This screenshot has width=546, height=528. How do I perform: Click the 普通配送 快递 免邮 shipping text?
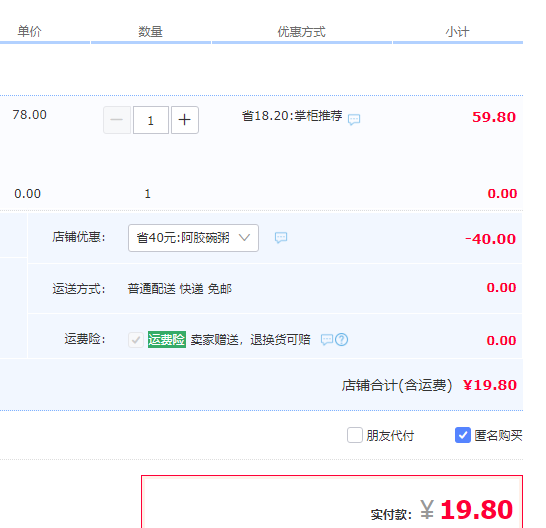[x=180, y=289]
